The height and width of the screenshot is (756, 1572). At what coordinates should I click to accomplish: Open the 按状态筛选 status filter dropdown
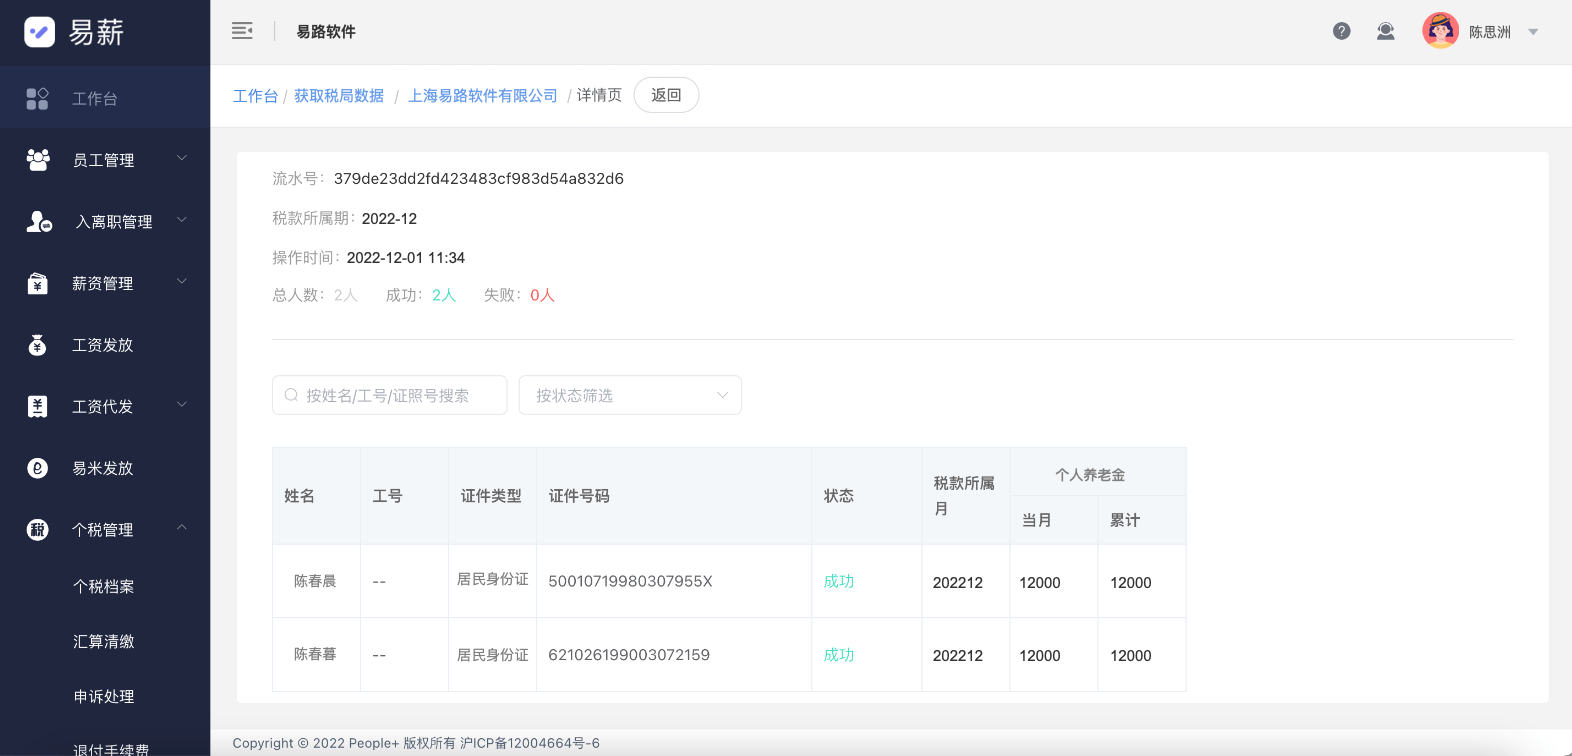point(630,396)
